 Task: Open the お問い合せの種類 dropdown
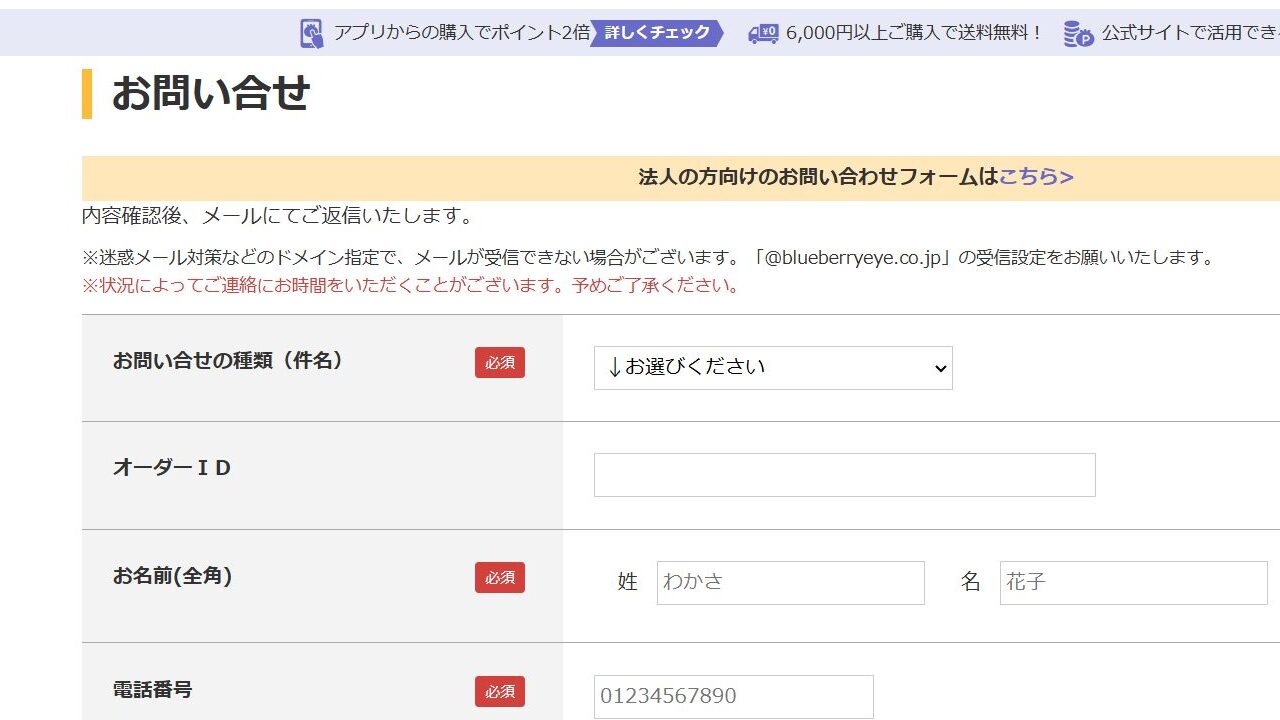tap(773, 368)
